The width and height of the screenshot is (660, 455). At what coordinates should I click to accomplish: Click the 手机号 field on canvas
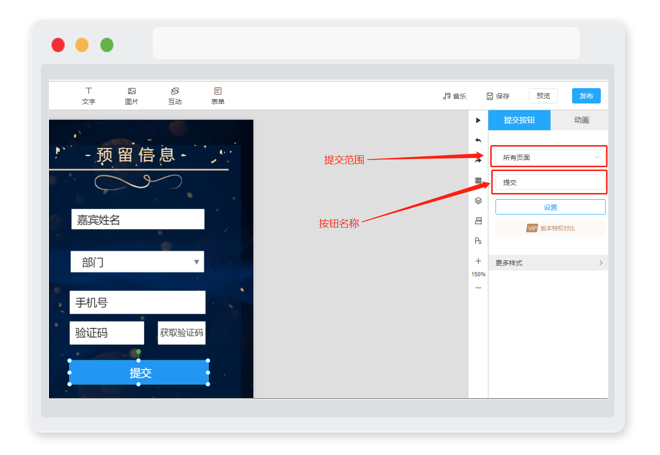pos(137,302)
